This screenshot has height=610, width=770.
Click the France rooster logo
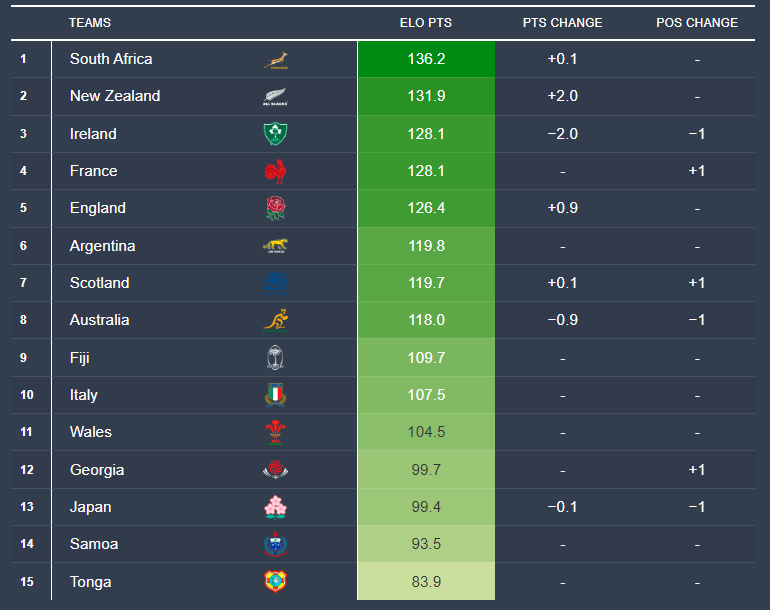[275, 171]
